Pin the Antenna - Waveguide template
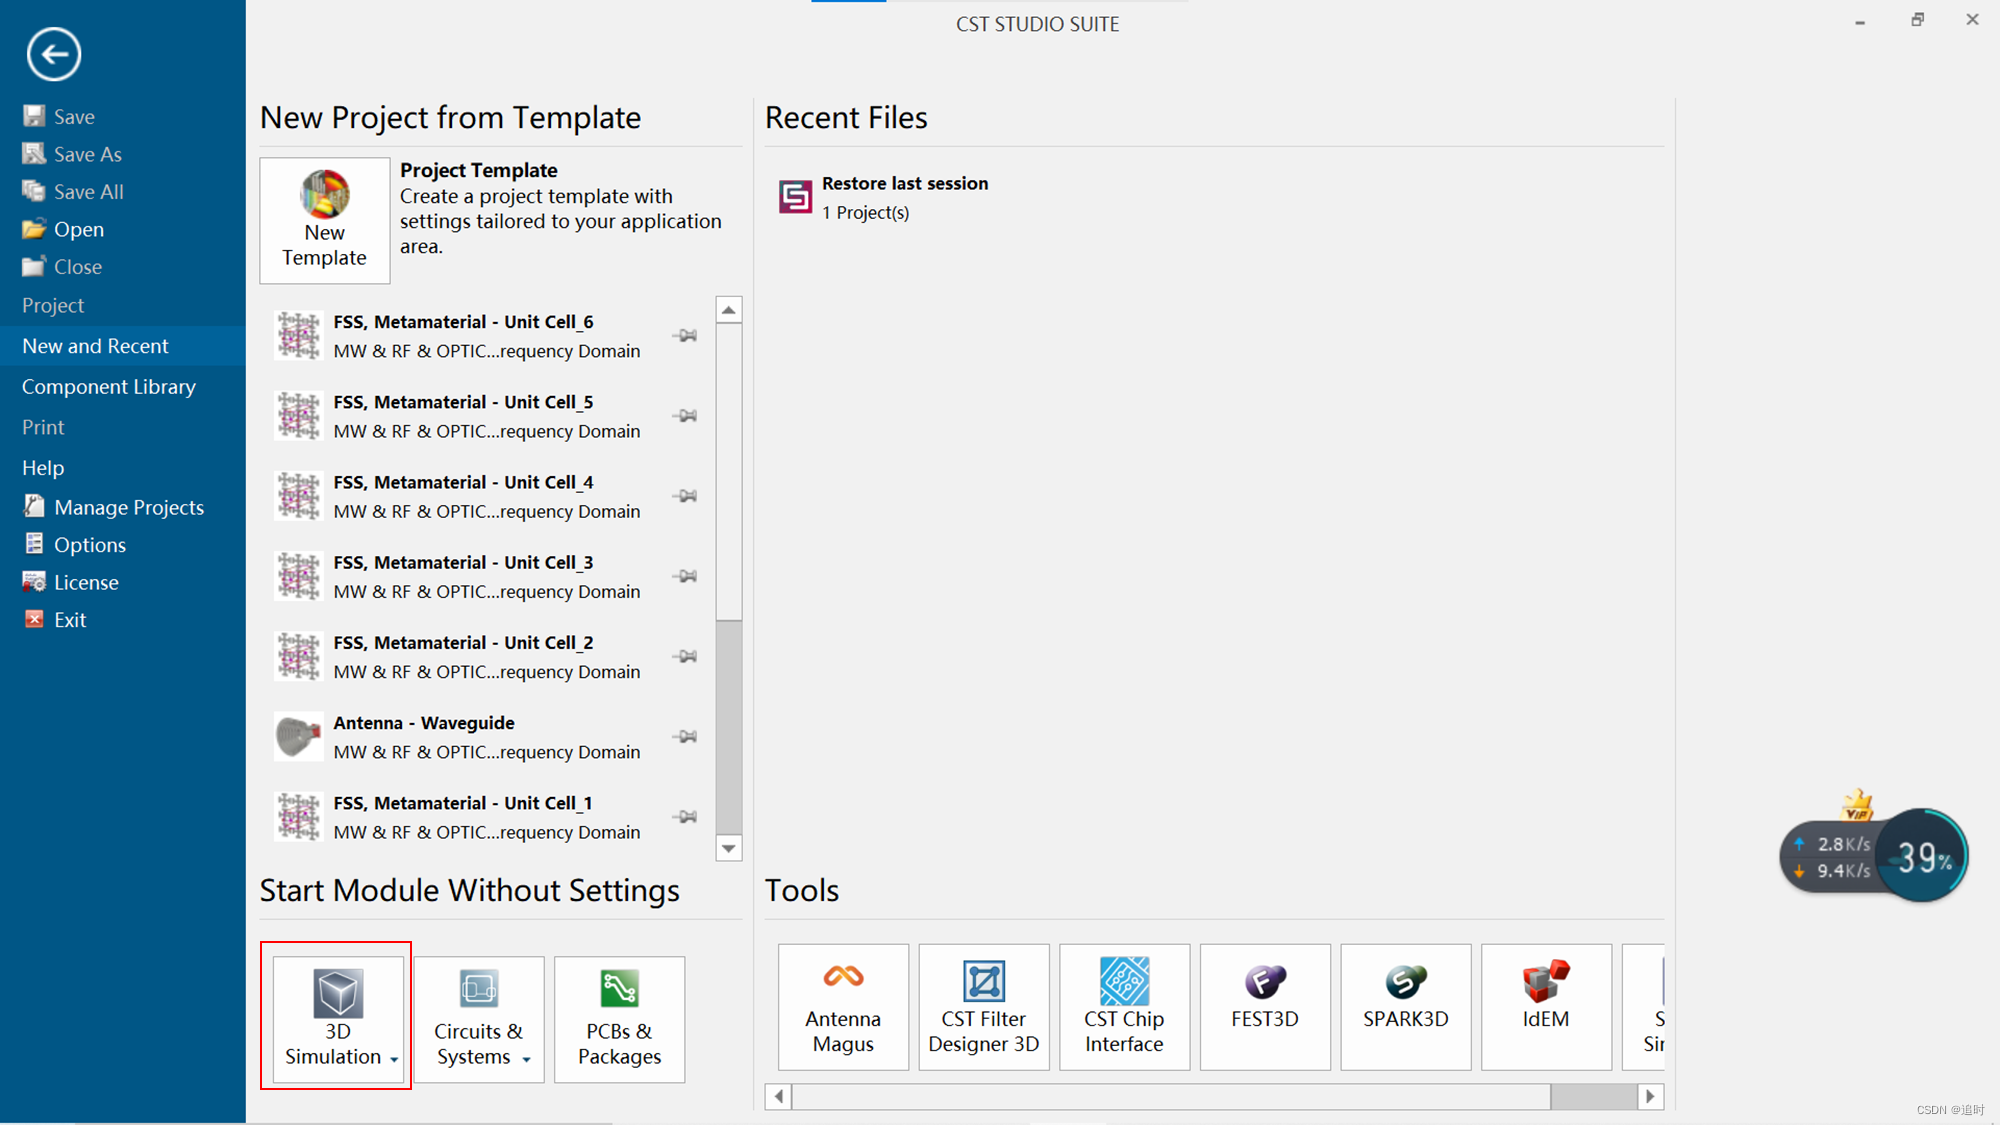Viewport: 2000px width, 1125px height. [686, 737]
